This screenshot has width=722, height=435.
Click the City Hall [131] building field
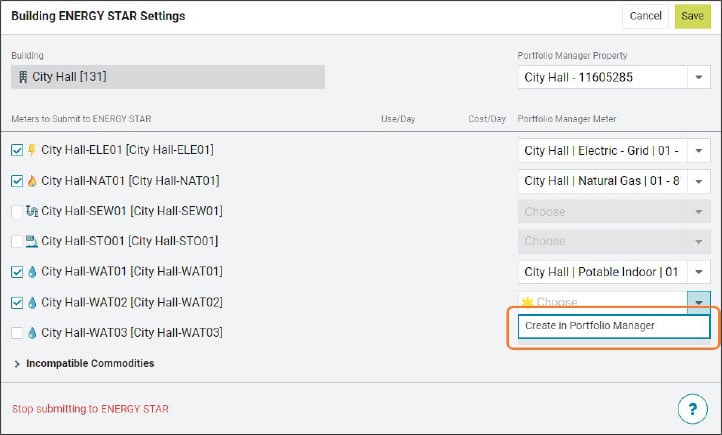point(168,77)
